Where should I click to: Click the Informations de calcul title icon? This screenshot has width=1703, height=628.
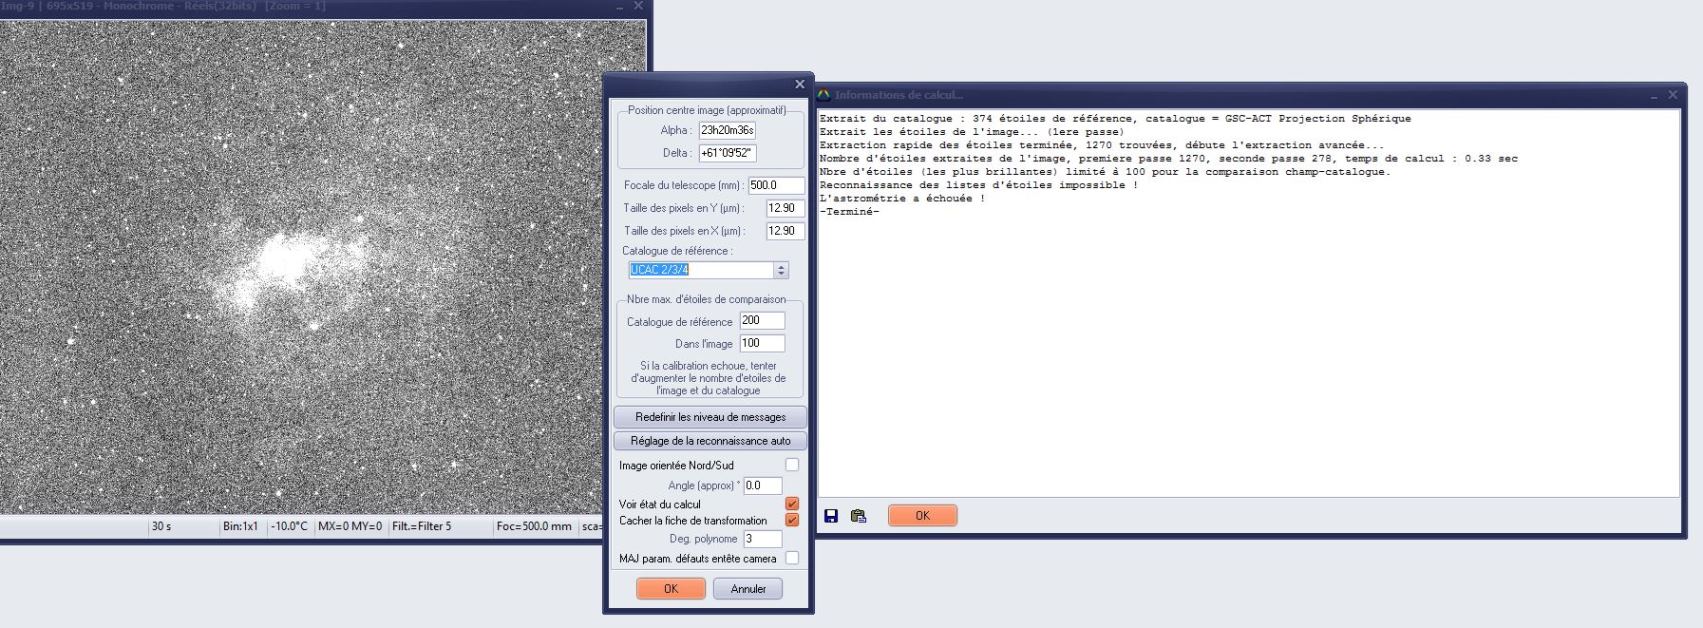point(824,95)
